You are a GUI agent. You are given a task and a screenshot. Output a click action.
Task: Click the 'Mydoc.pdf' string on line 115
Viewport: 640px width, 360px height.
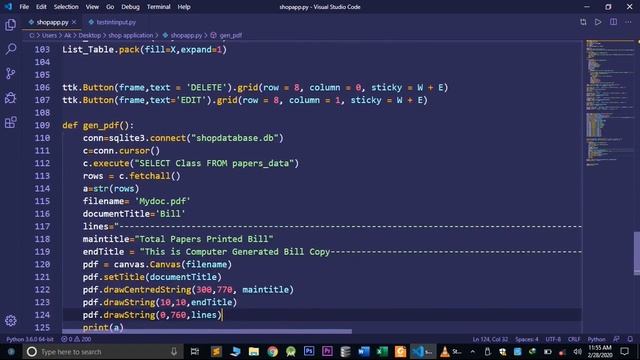point(162,201)
